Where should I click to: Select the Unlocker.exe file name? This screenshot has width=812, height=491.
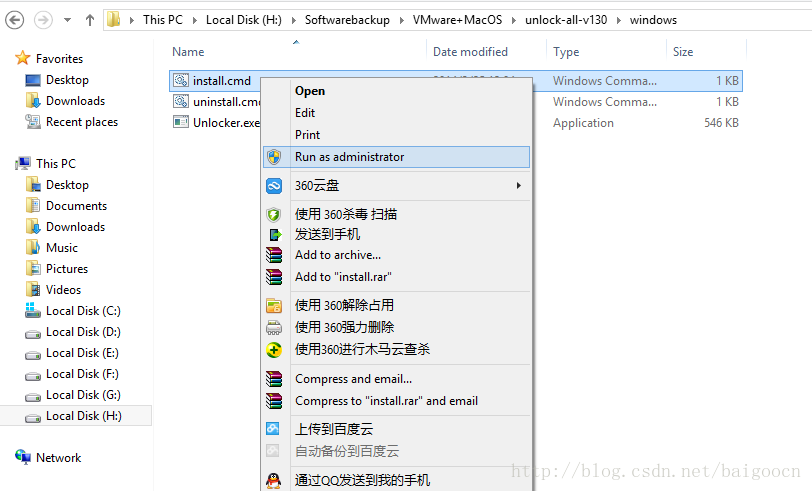click(x=226, y=123)
